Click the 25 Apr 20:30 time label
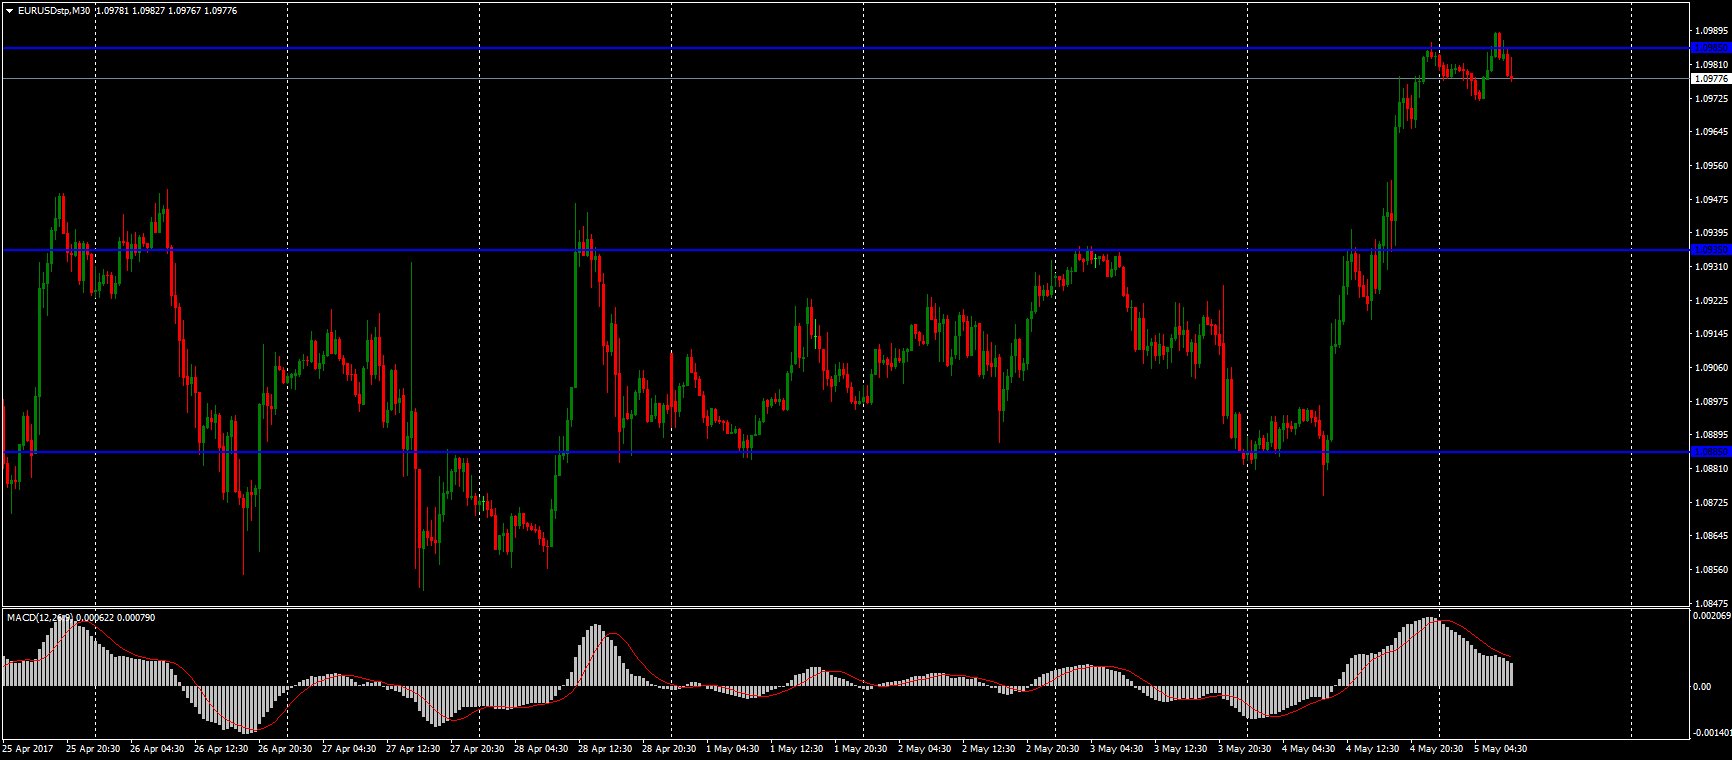 pyautogui.click(x=93, y=748)
